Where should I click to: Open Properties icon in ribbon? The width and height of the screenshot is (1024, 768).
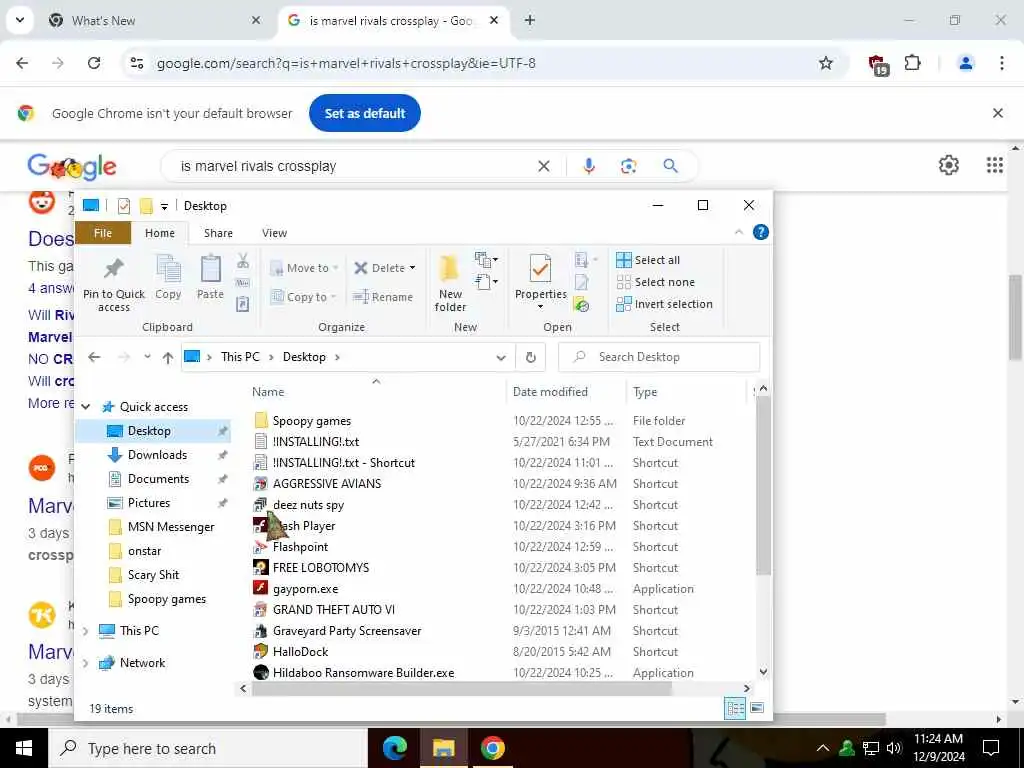point(540,268)
